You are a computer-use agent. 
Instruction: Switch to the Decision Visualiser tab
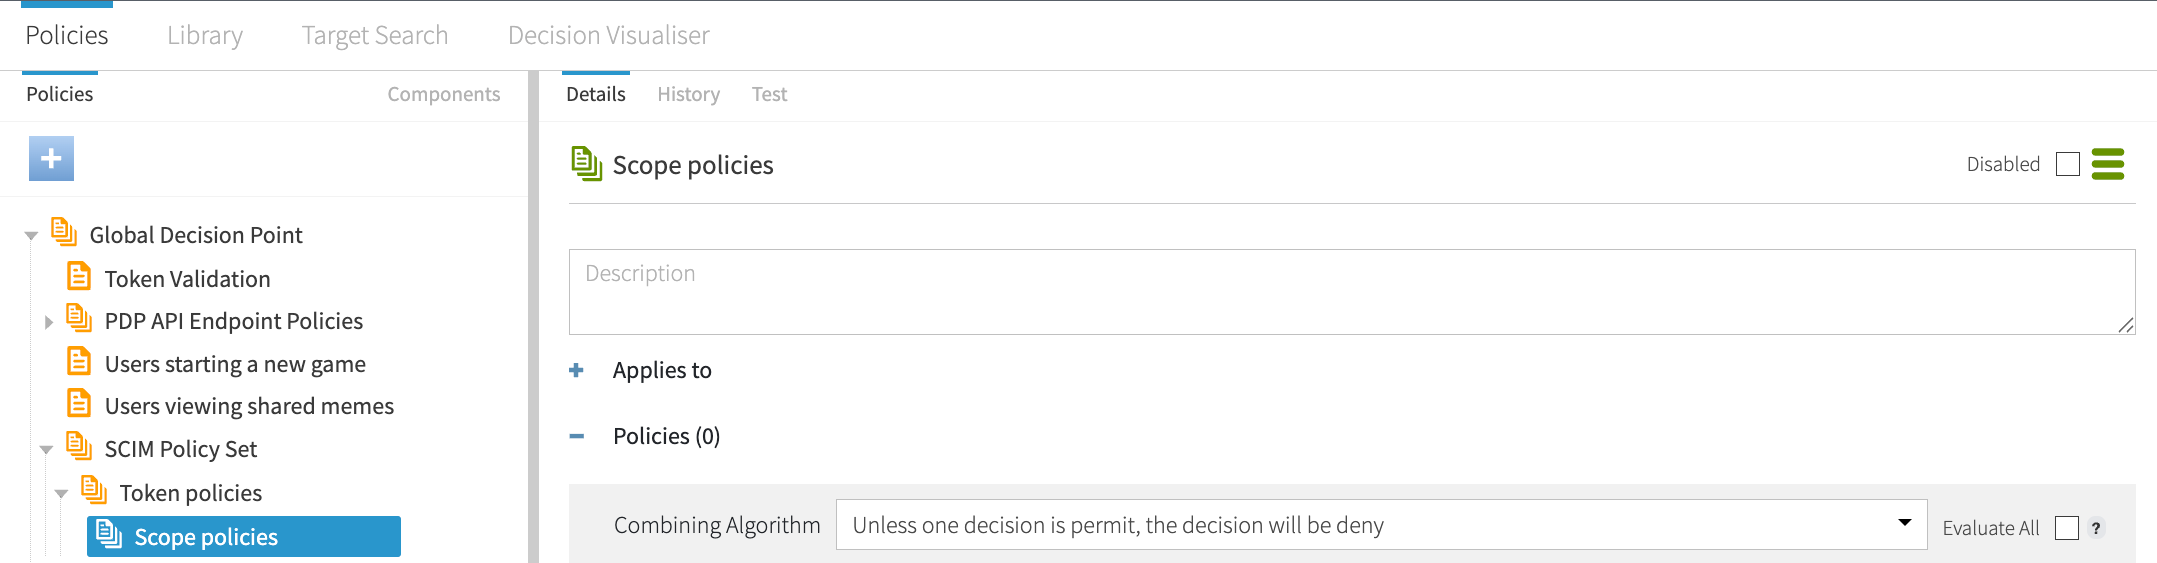pos(608,36)
